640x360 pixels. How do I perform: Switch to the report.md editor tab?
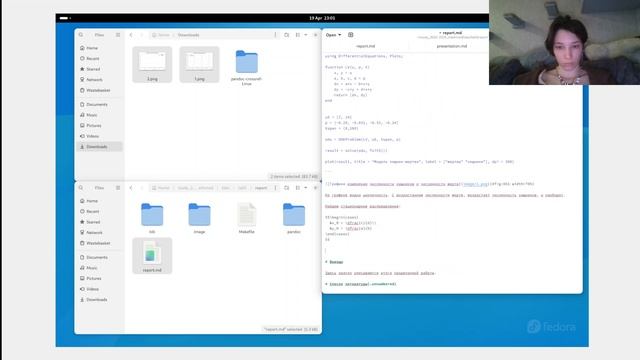[365, 46]
